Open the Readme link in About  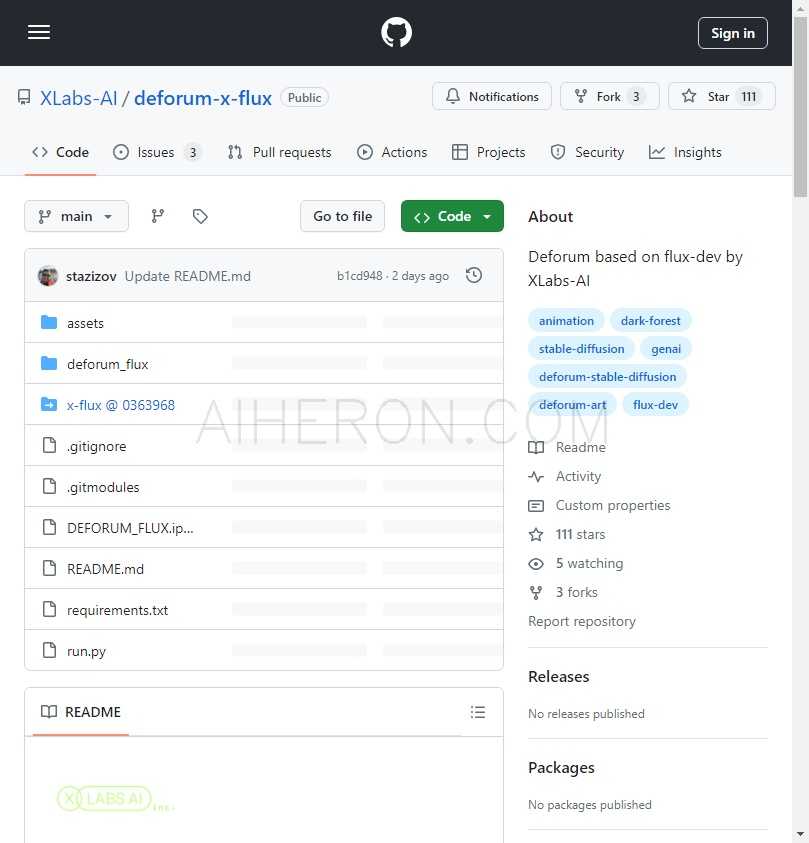567,447
